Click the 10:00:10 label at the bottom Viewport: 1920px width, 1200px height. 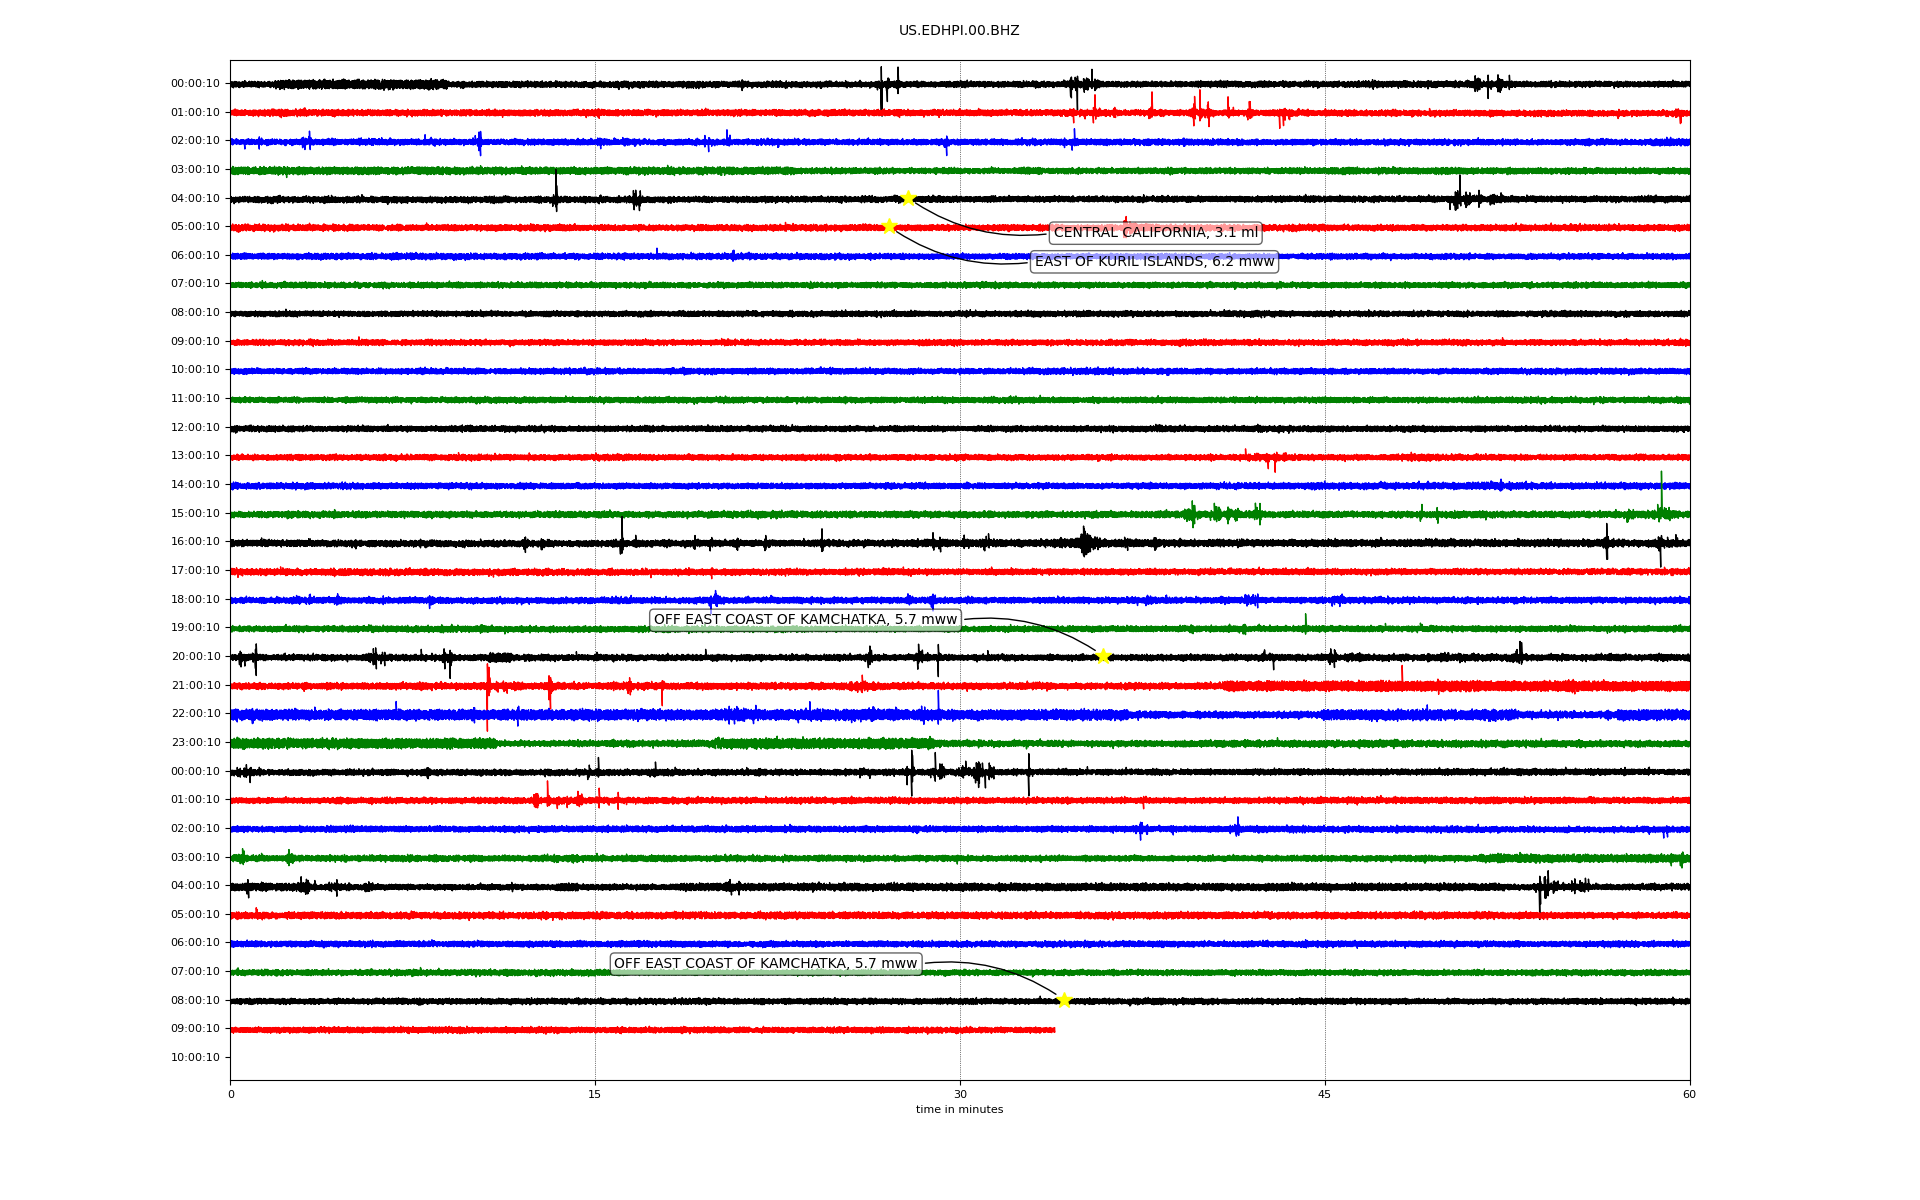195,1058
